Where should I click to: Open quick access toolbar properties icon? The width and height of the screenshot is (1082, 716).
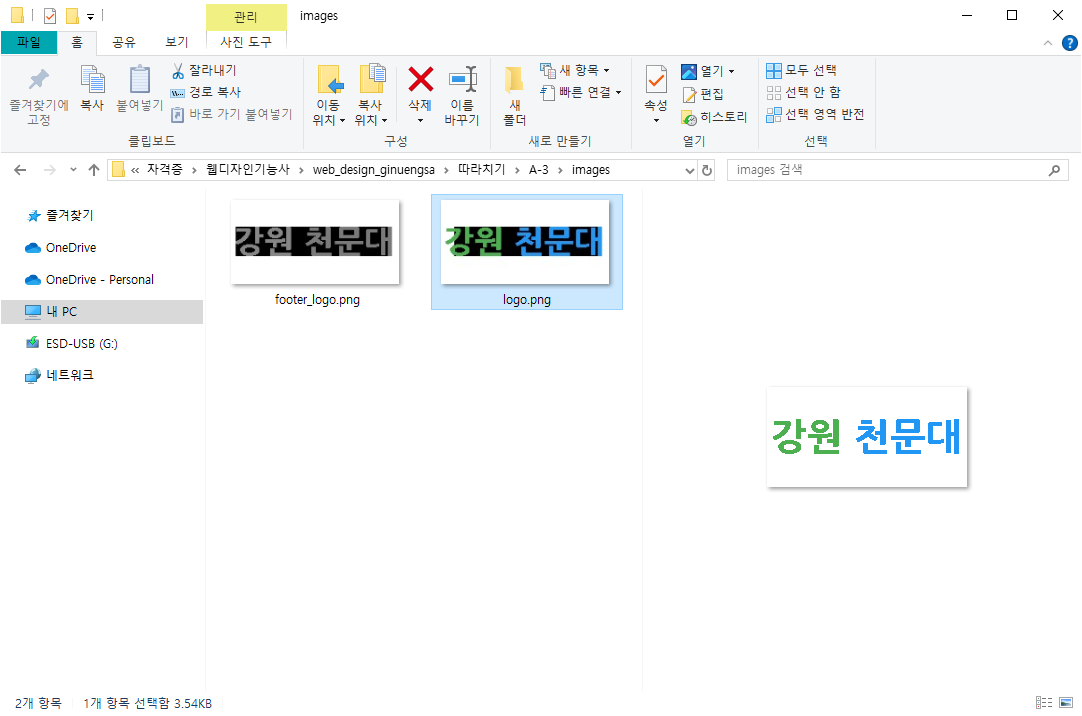50,16
